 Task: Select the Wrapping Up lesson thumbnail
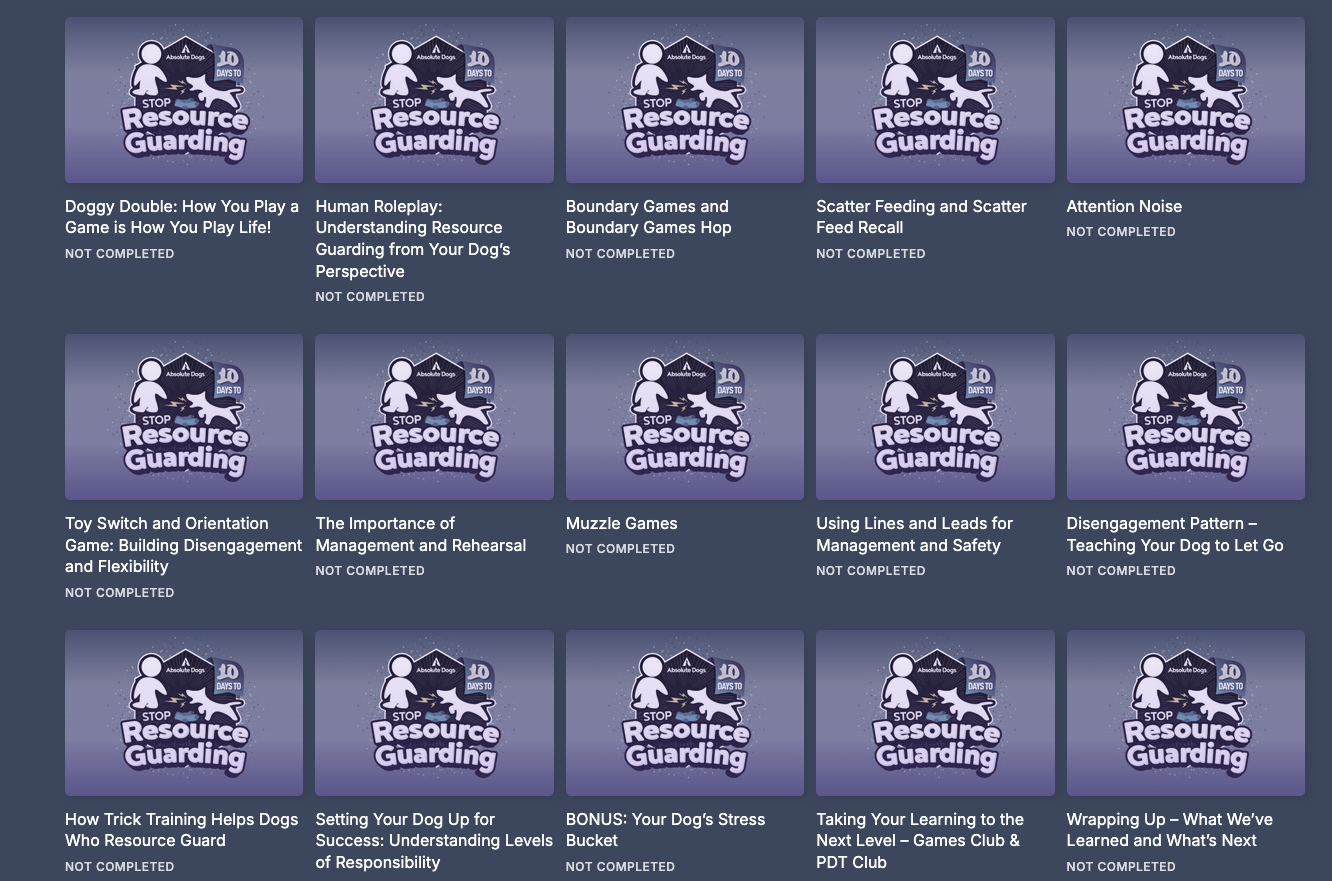coord(1185,712)
